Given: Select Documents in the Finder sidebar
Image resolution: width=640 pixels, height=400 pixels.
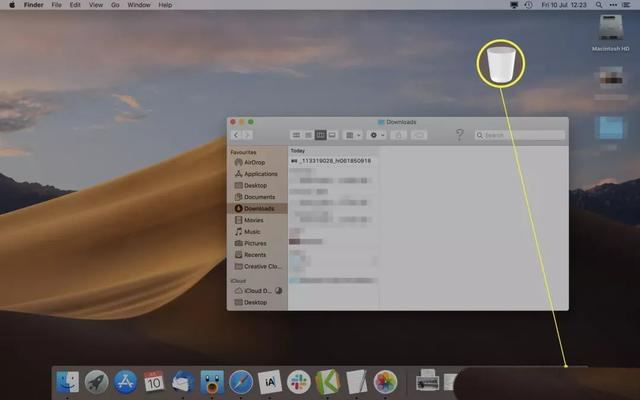Looking at the screenshot, I should 259,197.
